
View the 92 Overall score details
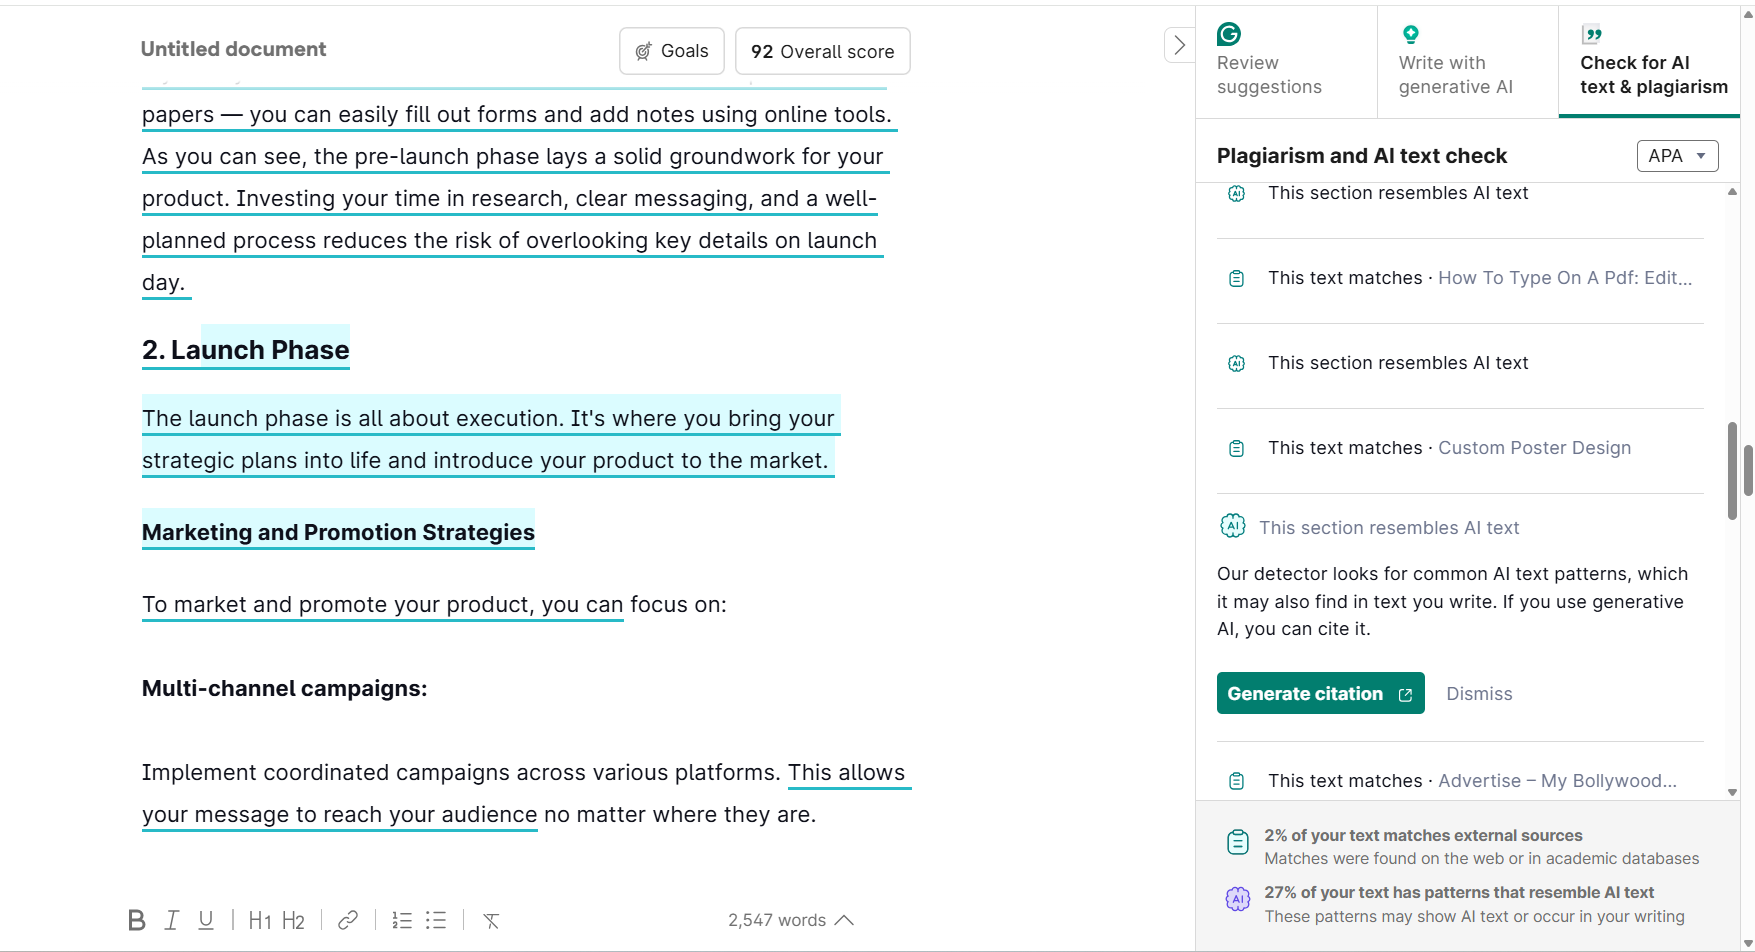[822, 51]
